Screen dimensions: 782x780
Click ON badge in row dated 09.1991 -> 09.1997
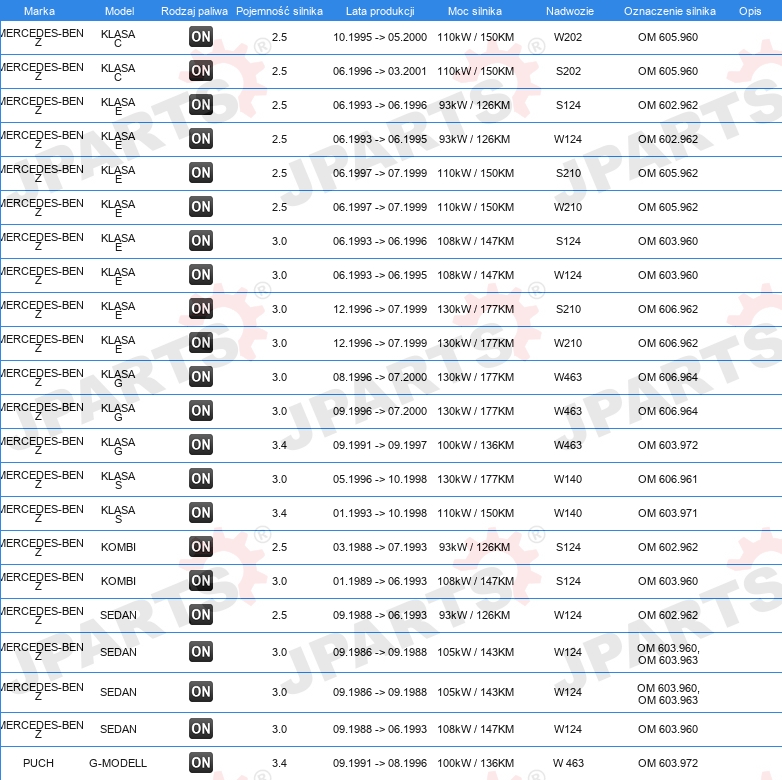tap(201, 445)
